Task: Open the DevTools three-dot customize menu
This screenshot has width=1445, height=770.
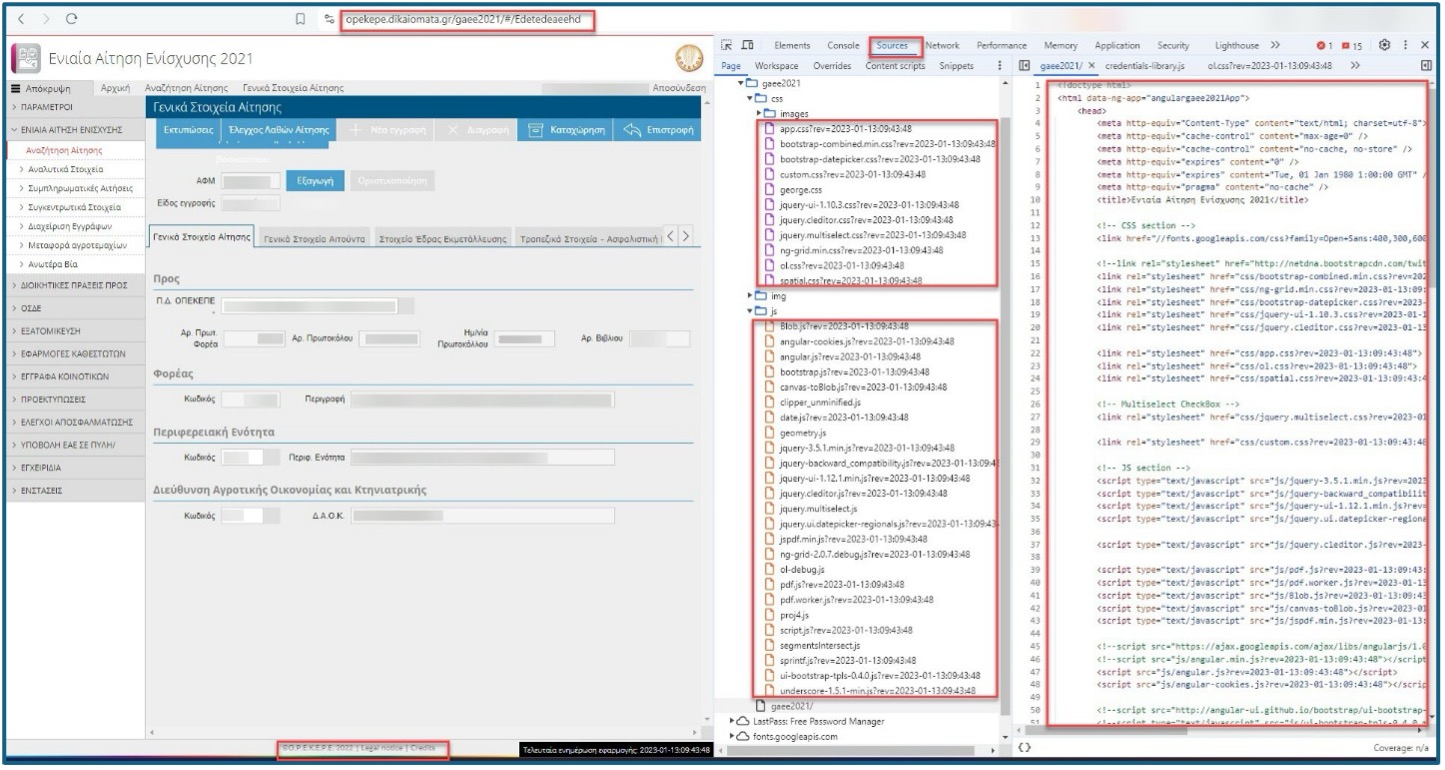Action: pos(1406,47)
